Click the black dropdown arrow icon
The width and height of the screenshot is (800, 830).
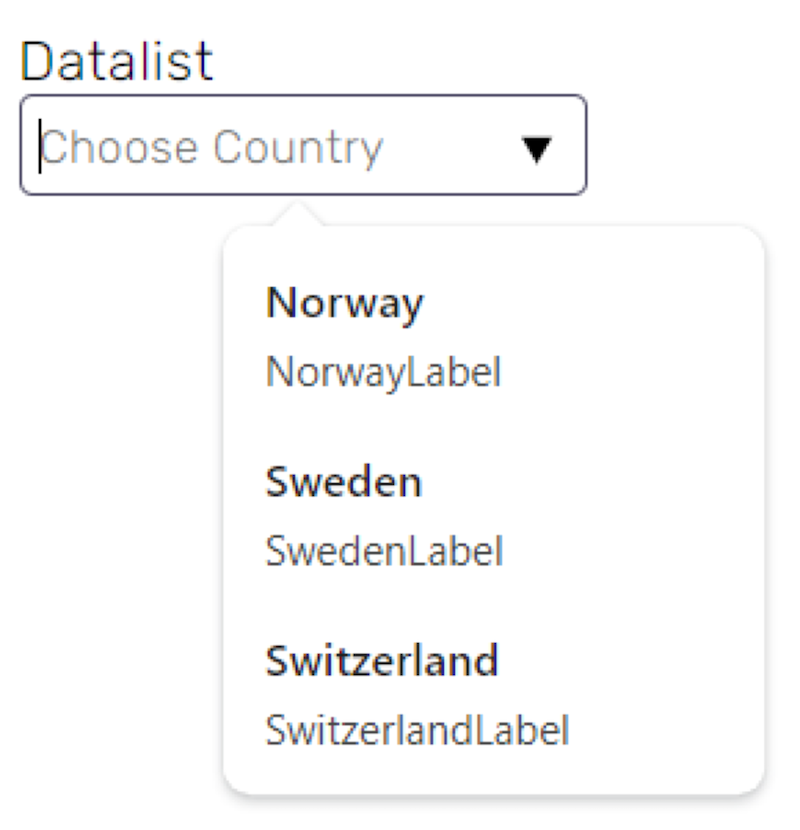536,149
